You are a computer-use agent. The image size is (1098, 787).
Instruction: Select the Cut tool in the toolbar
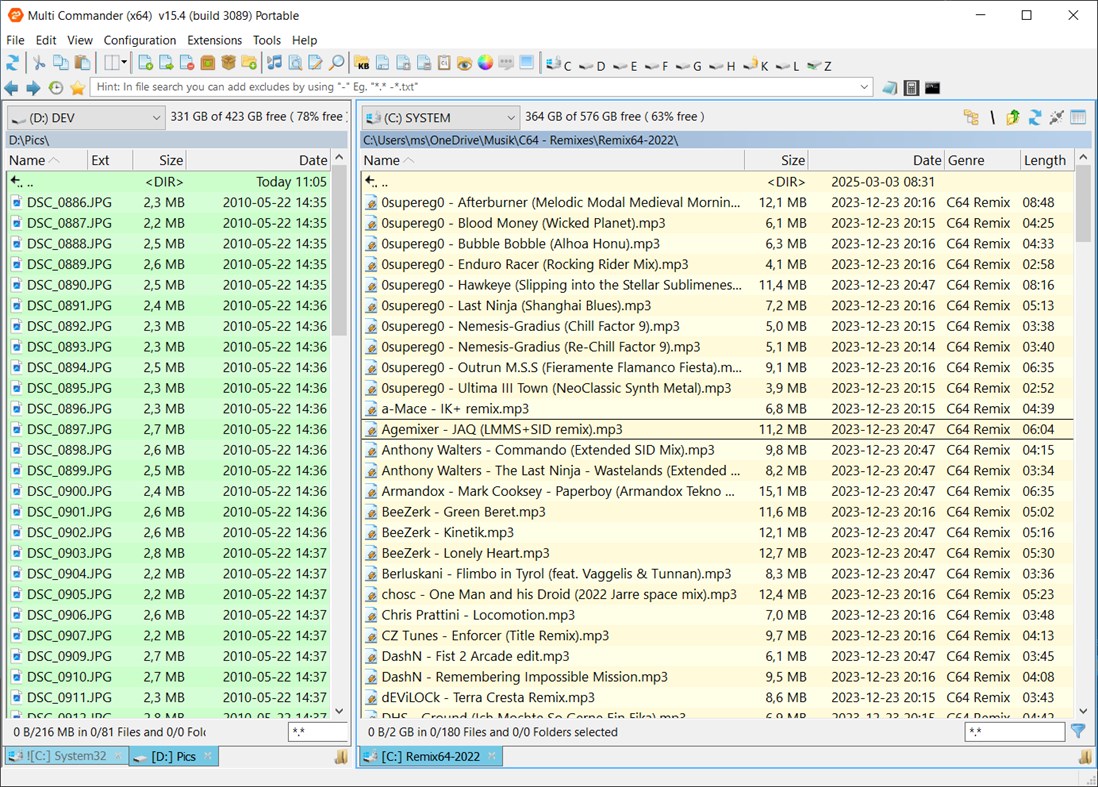tap(40, 63)
